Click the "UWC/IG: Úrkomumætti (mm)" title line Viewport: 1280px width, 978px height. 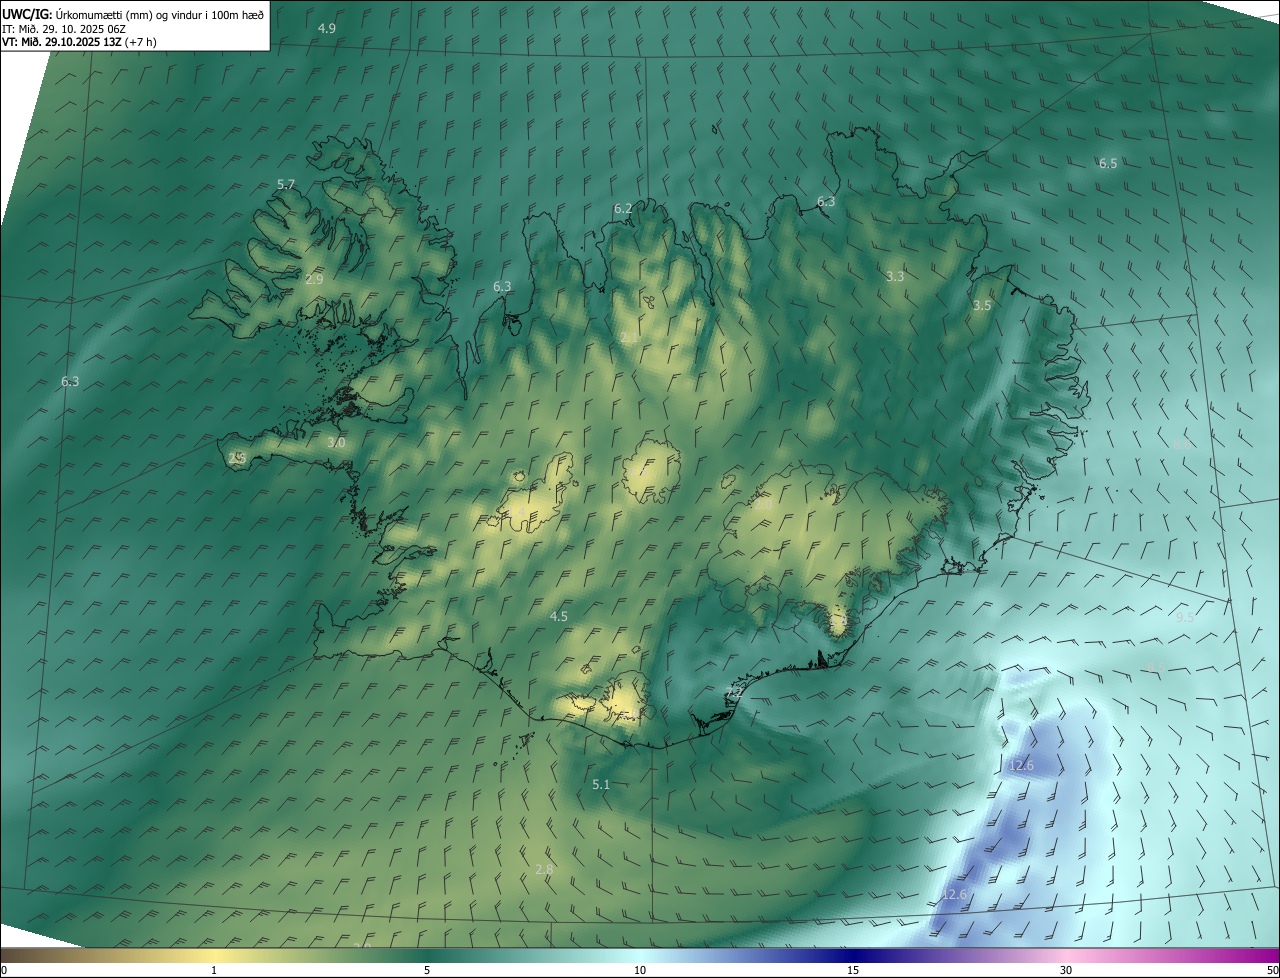pyautogui.click(x=133, y=14)
